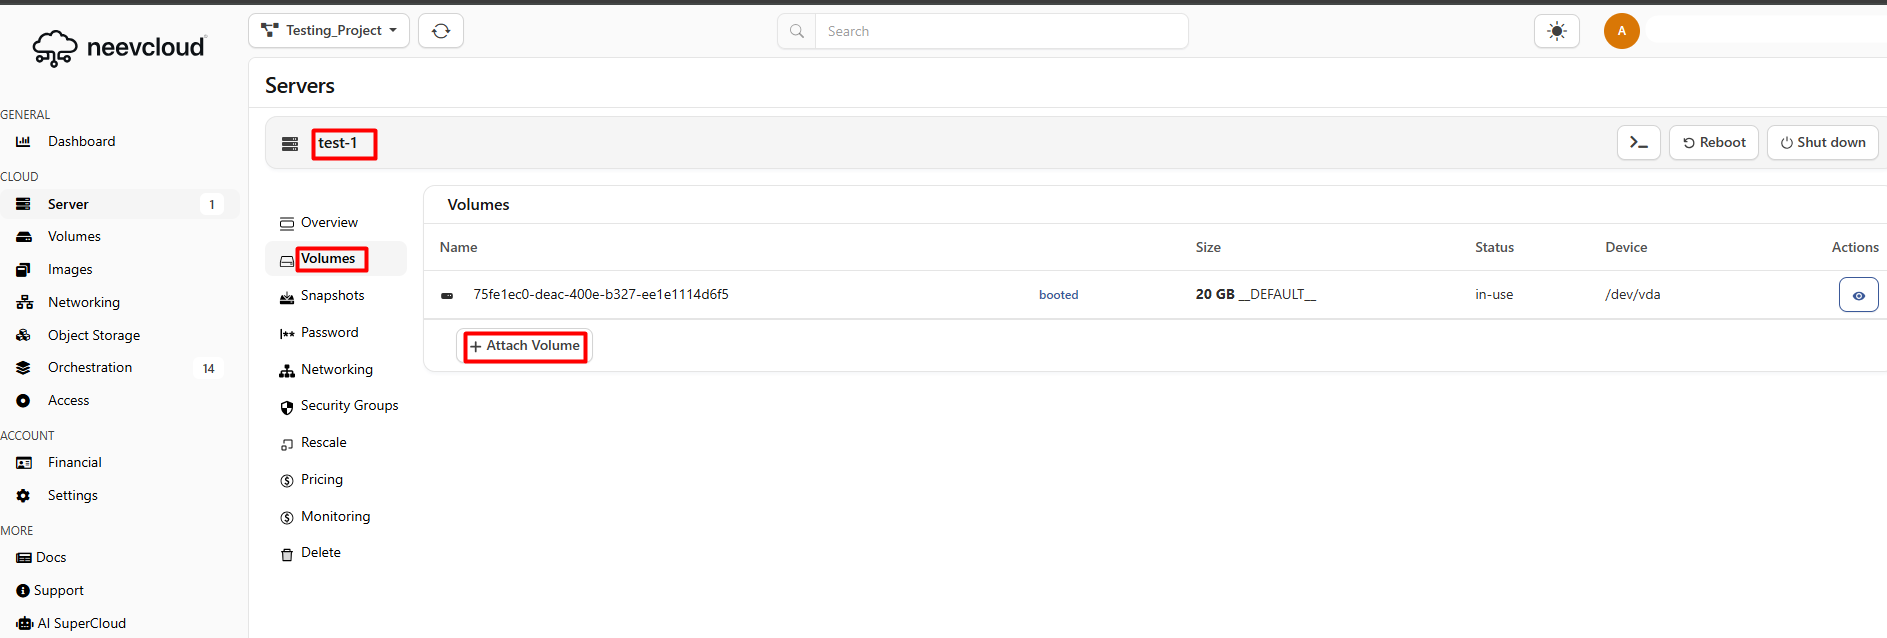Select Security Groups in server menu
The width and height of the screenshot is (1887, 638).
[x=349, y=406]
